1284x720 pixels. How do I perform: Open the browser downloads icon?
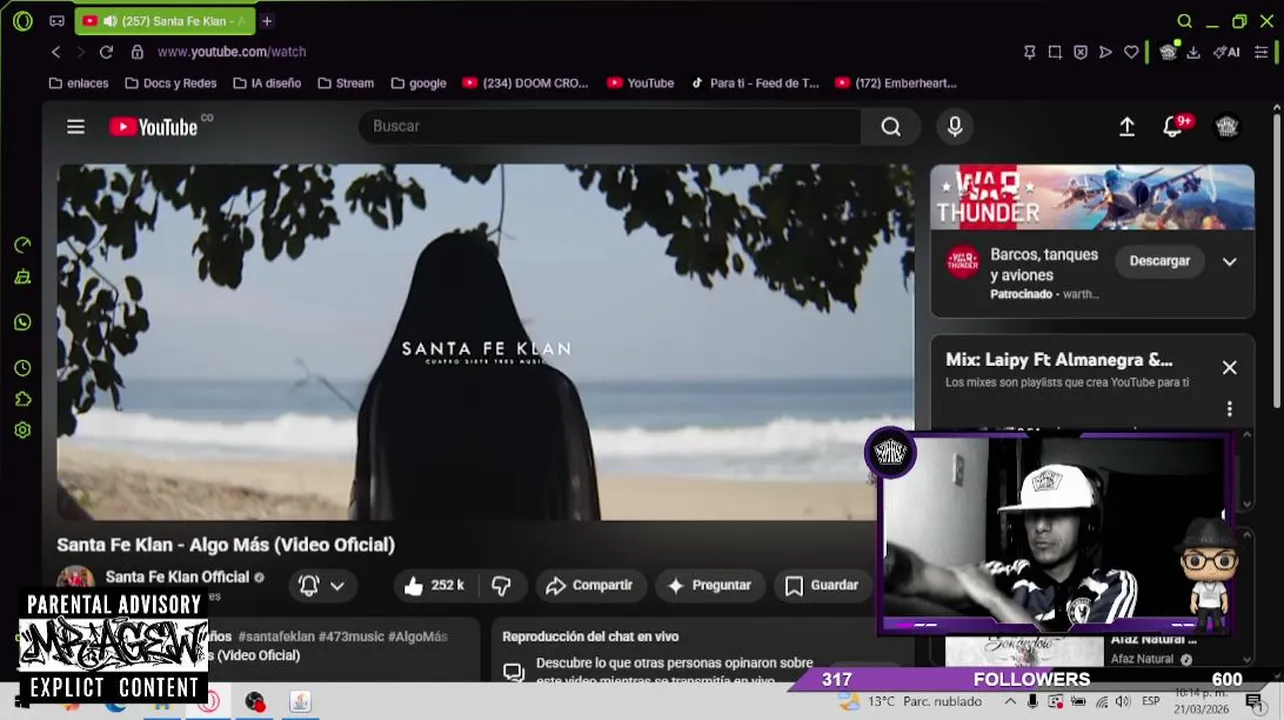[1193, 52]
